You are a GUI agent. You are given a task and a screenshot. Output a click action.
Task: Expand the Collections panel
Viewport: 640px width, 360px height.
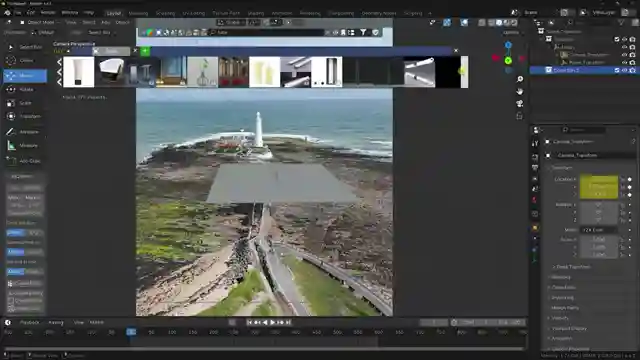(x=563, y=287)
